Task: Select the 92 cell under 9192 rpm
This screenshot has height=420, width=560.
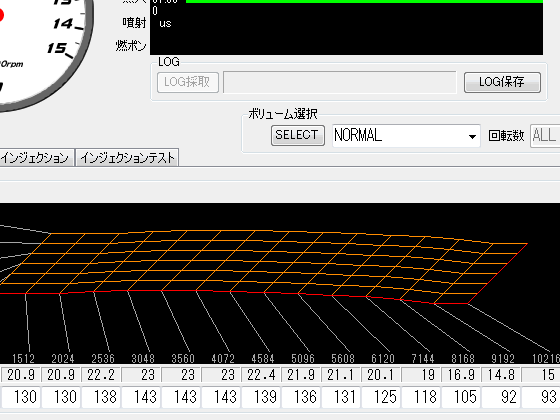Action: (501, 397)
